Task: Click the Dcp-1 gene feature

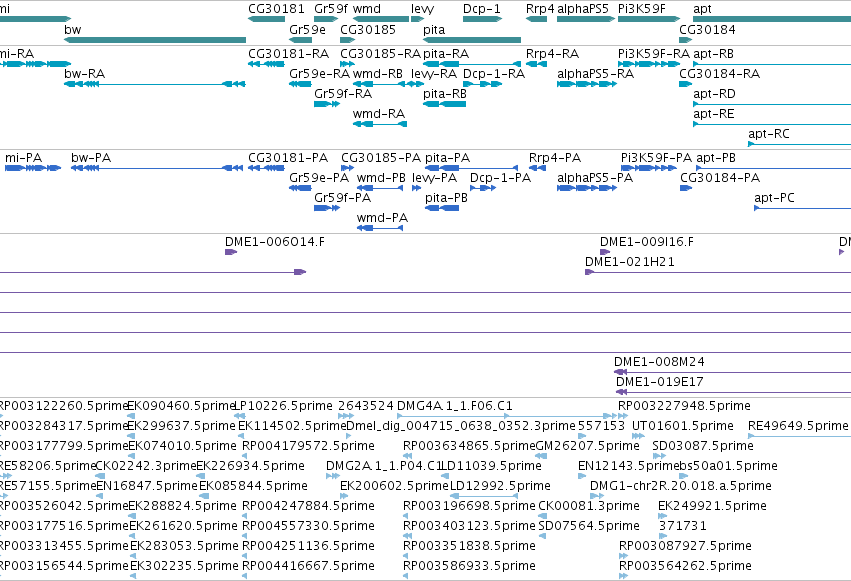Action: pos(482,19)
